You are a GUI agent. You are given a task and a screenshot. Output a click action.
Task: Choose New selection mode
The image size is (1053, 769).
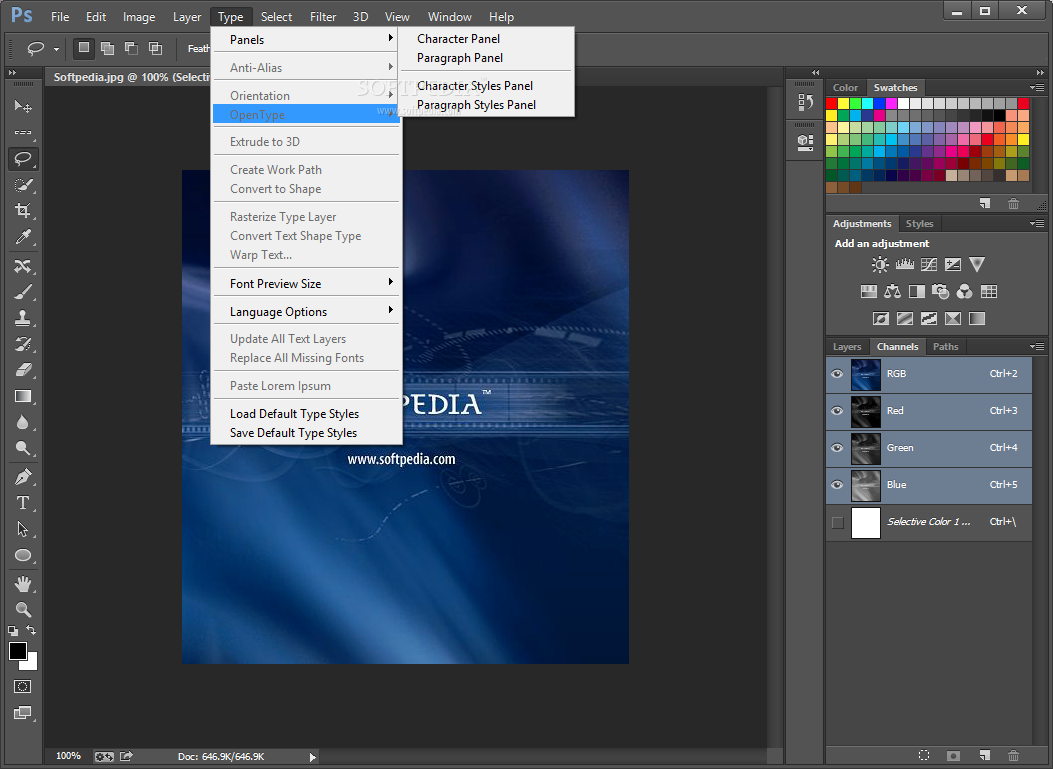[83, 48]
